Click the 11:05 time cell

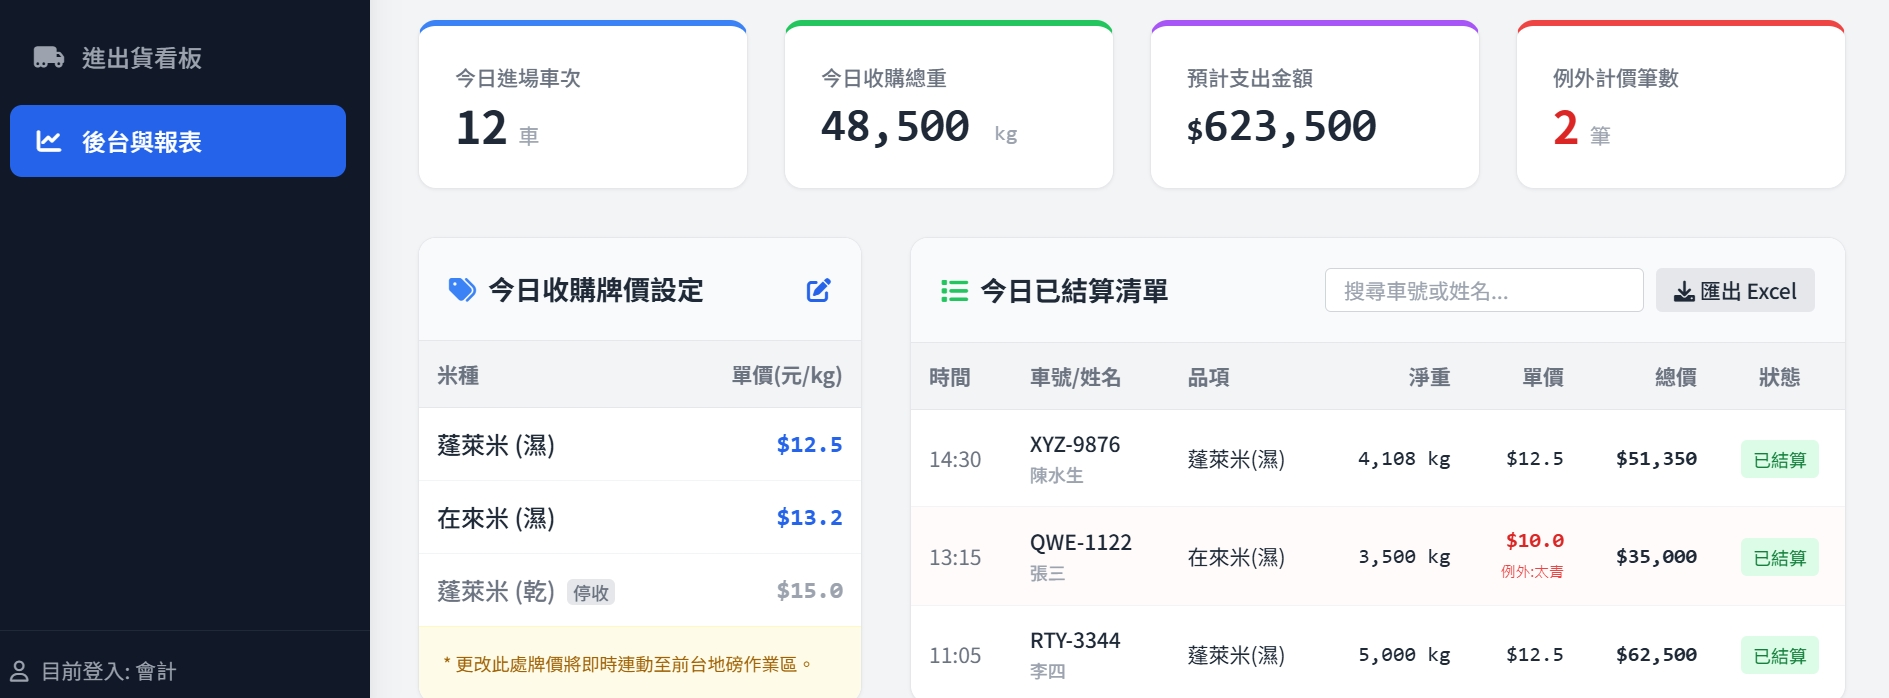[955, 655]
